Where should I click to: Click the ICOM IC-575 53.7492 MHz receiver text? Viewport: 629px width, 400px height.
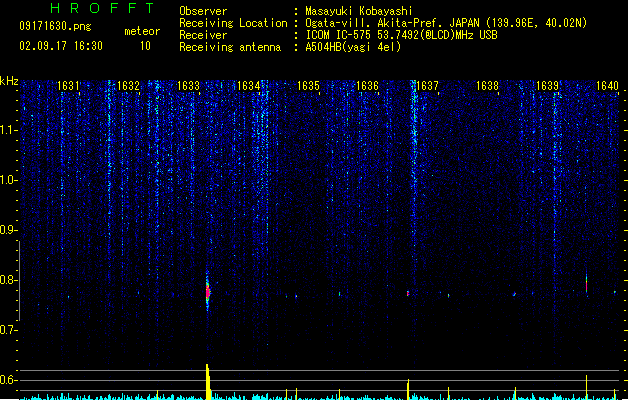pos(402,35)
